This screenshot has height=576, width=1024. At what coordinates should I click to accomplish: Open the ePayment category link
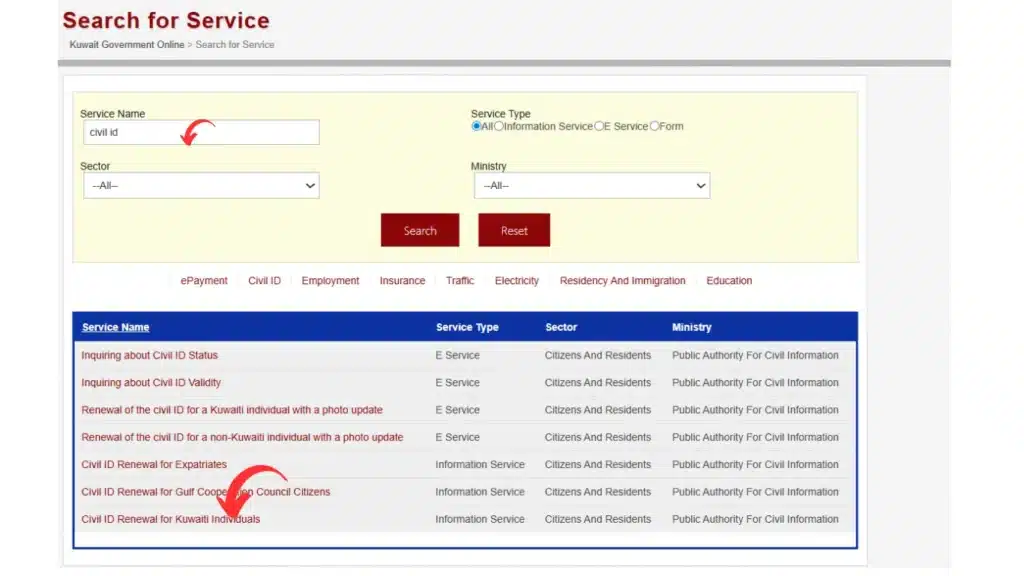click(204, 281)
